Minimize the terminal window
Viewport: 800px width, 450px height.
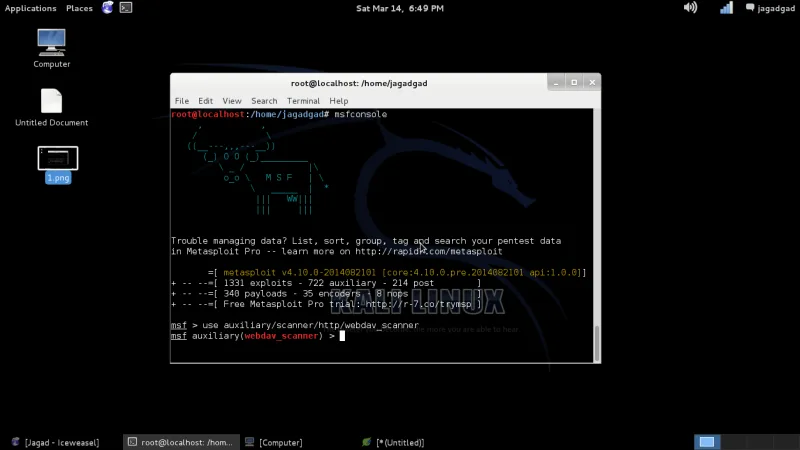[x=556, y=82]
